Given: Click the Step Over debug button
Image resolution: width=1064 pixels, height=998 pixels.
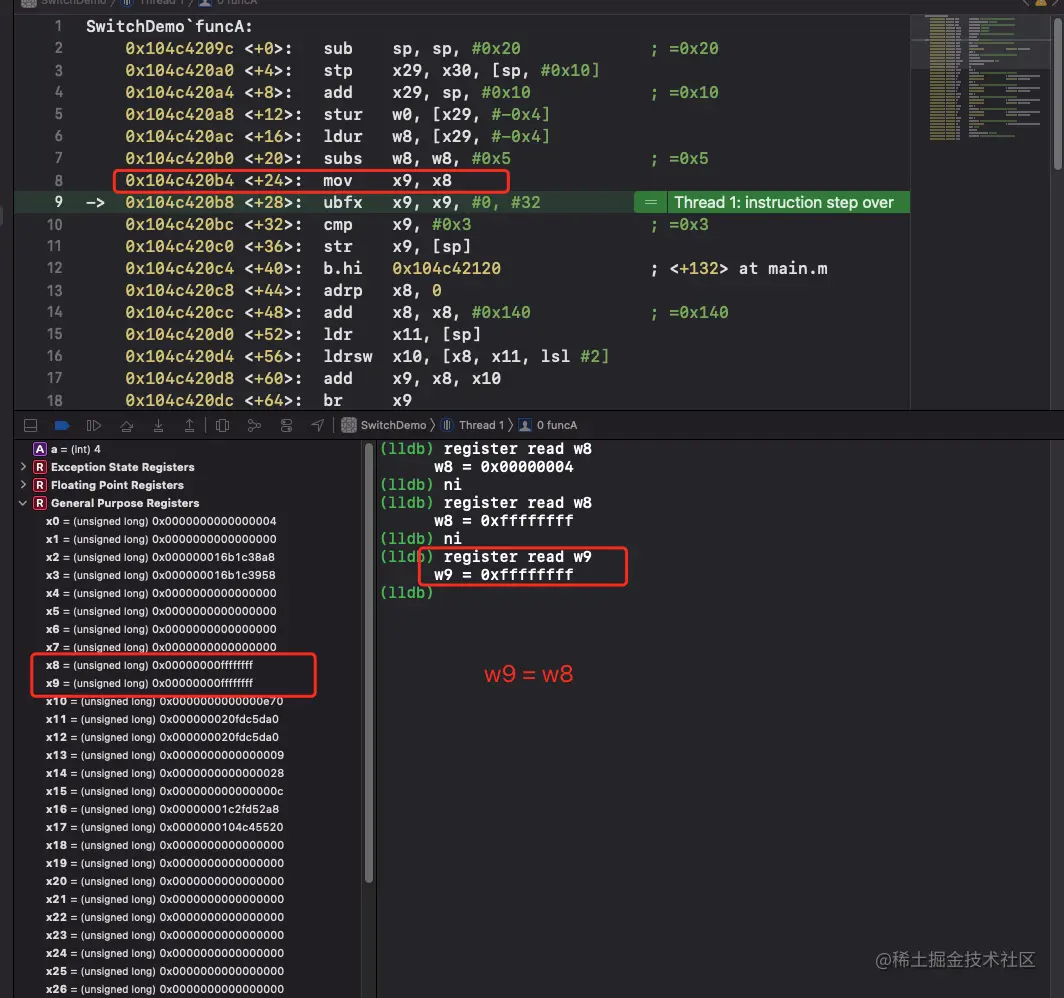Looking at the screenshot, I should coord(126,425).
